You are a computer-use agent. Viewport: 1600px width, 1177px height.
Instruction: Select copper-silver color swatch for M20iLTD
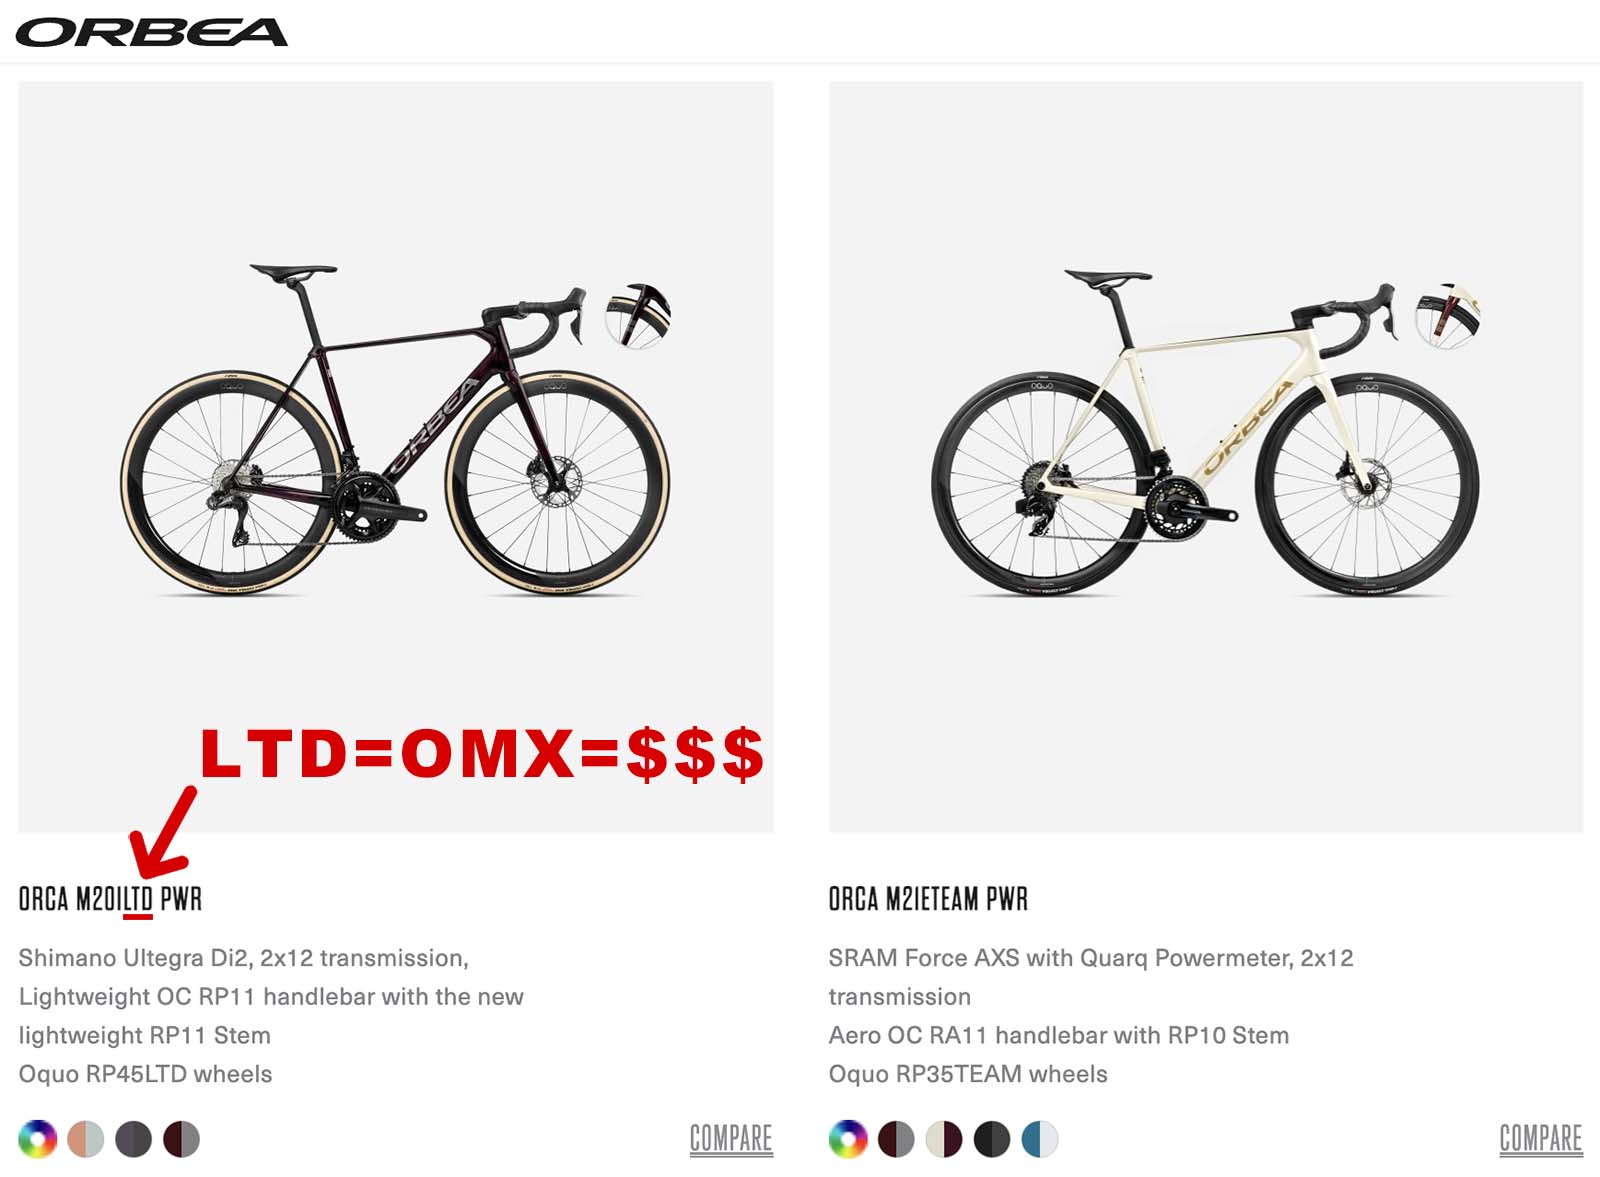86,1139
